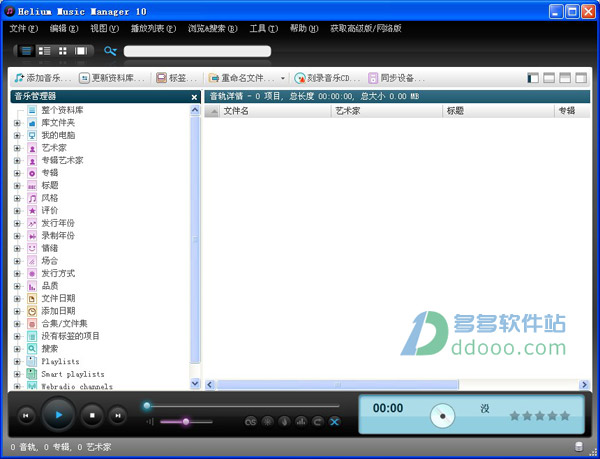
Task: Expand the 我的电脑 tree node
Action: click(x=17, y=136)
